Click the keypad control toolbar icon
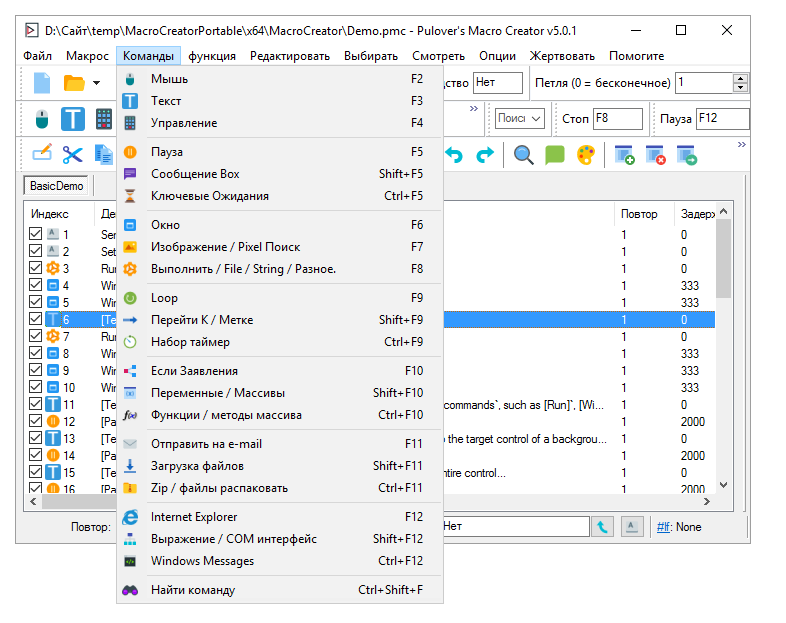786x623 pixels. pos(104,119)
